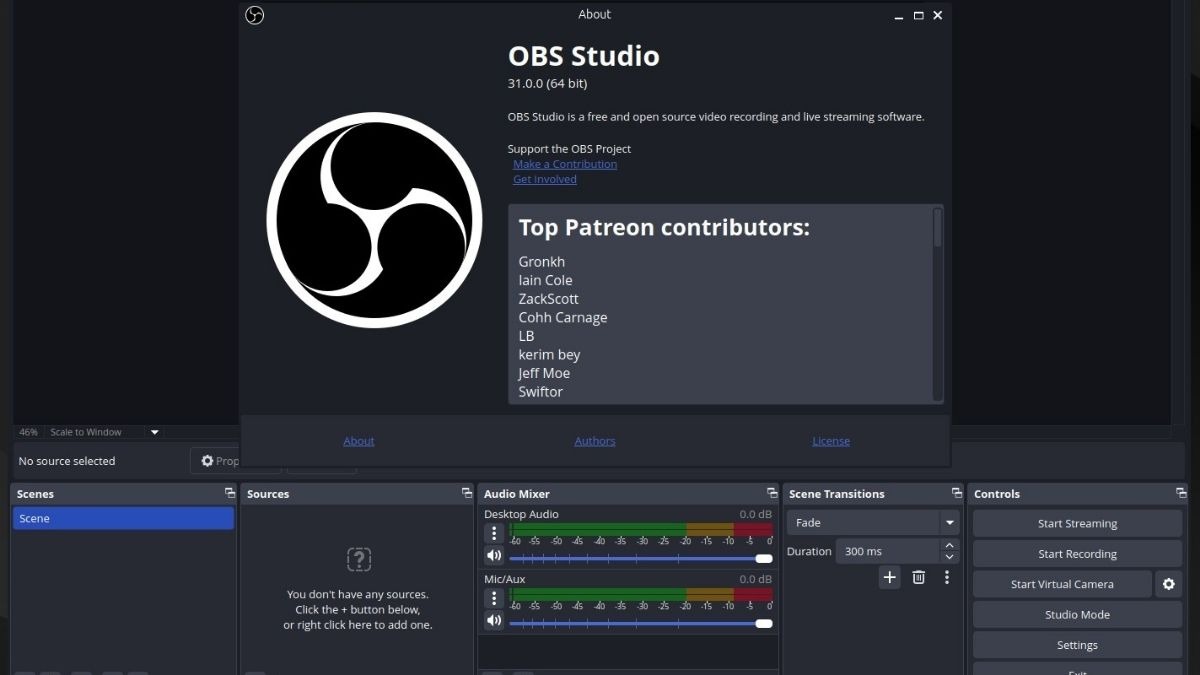This screenshot has width=1200, height=675.
Task: Click the kerim bey contributor name
Action: (x=549, y=355)
